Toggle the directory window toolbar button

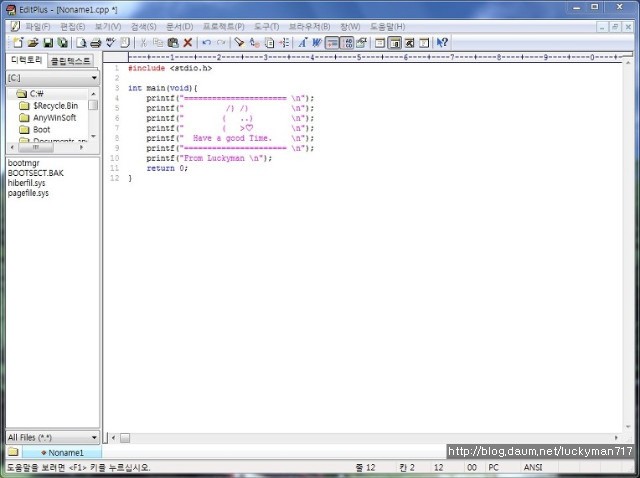(x=395, y=42)
